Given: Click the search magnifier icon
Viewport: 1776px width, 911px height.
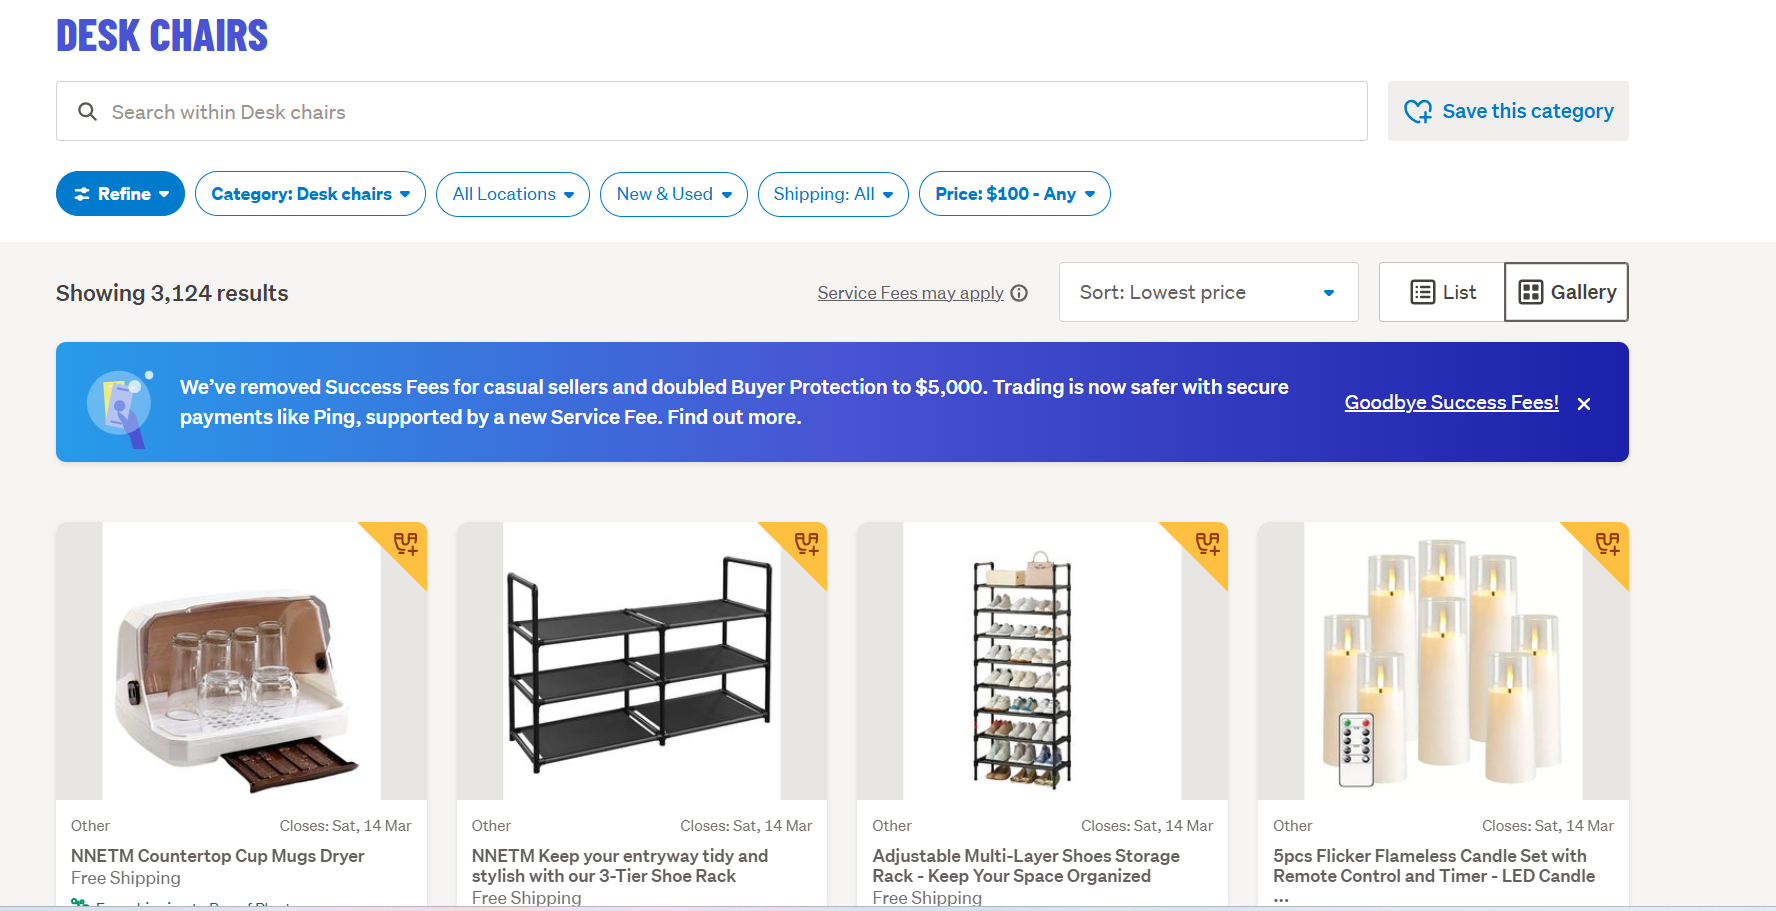Looking at the screenshot, I should 88,112.
